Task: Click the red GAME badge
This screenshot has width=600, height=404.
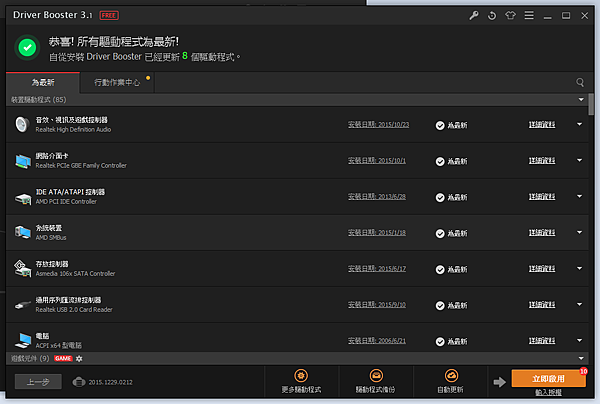Action: point(63,358)
